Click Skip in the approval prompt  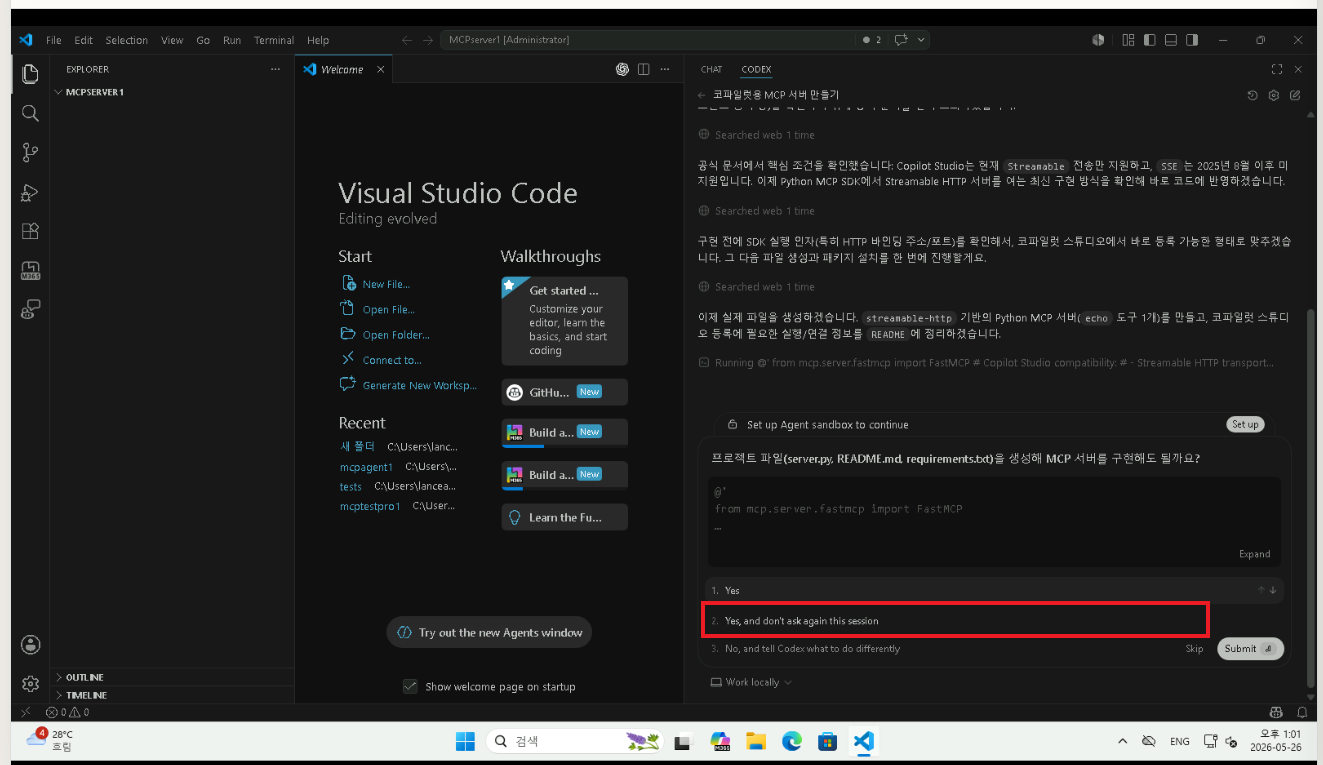coord(1194,648)
